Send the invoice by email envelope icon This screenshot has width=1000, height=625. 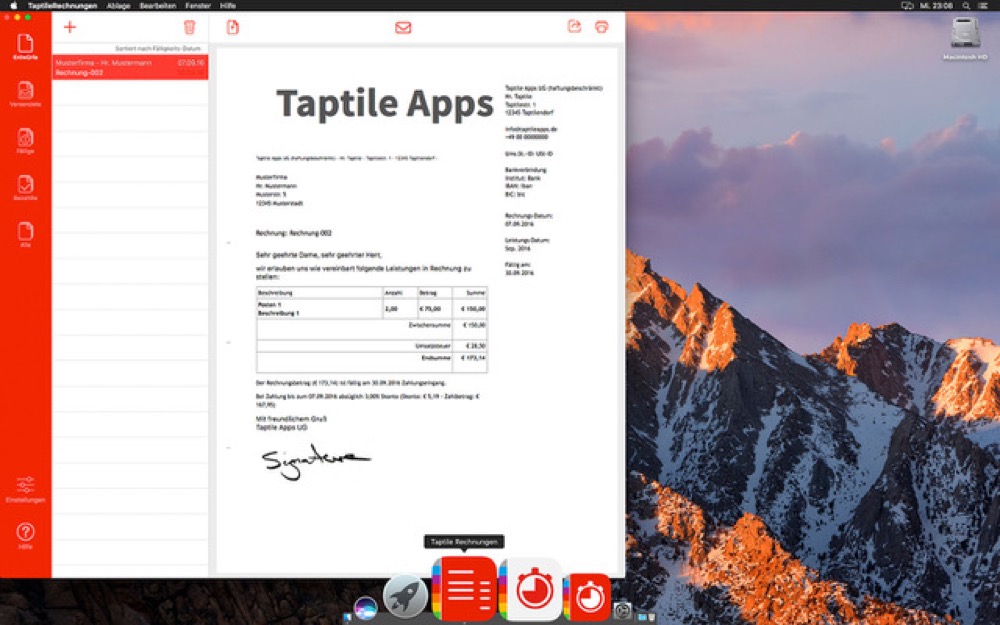pyautogui.click(x=403, y=27)
